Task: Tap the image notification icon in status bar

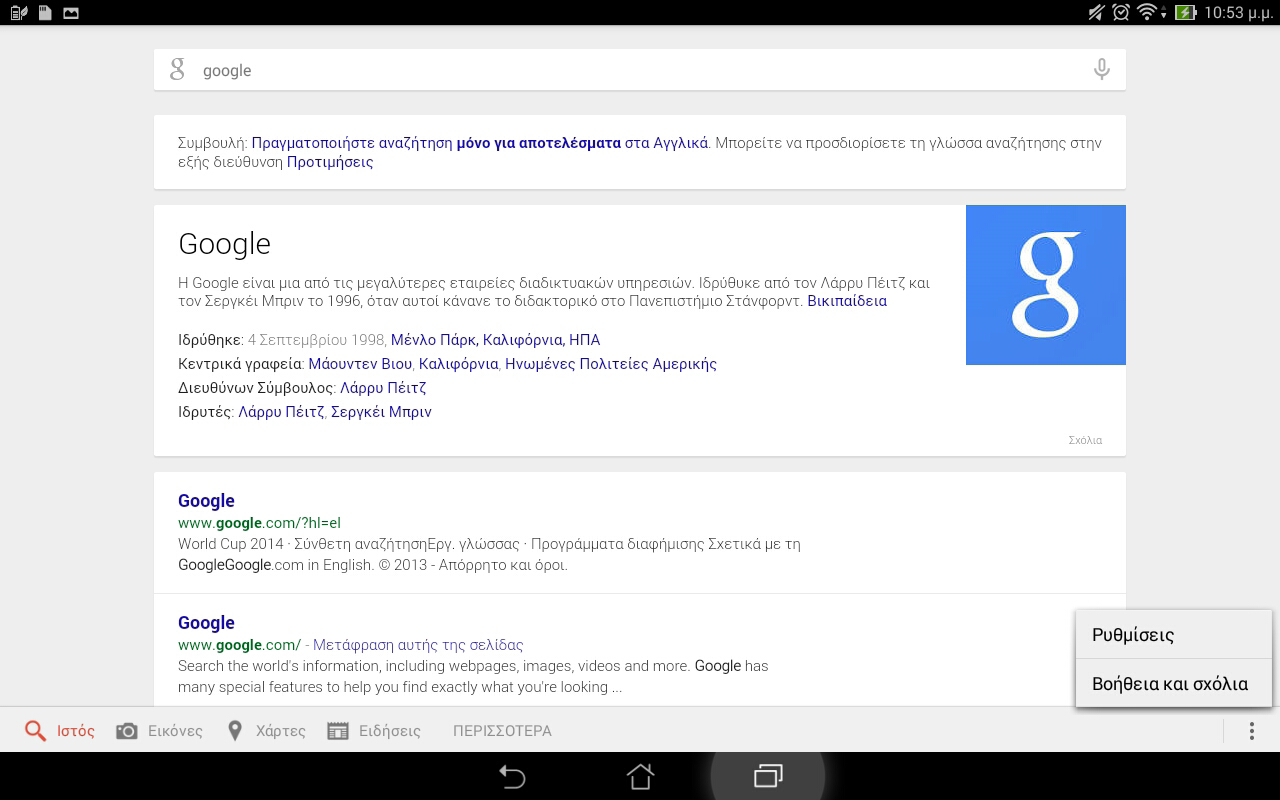Action: coord(70,13)
